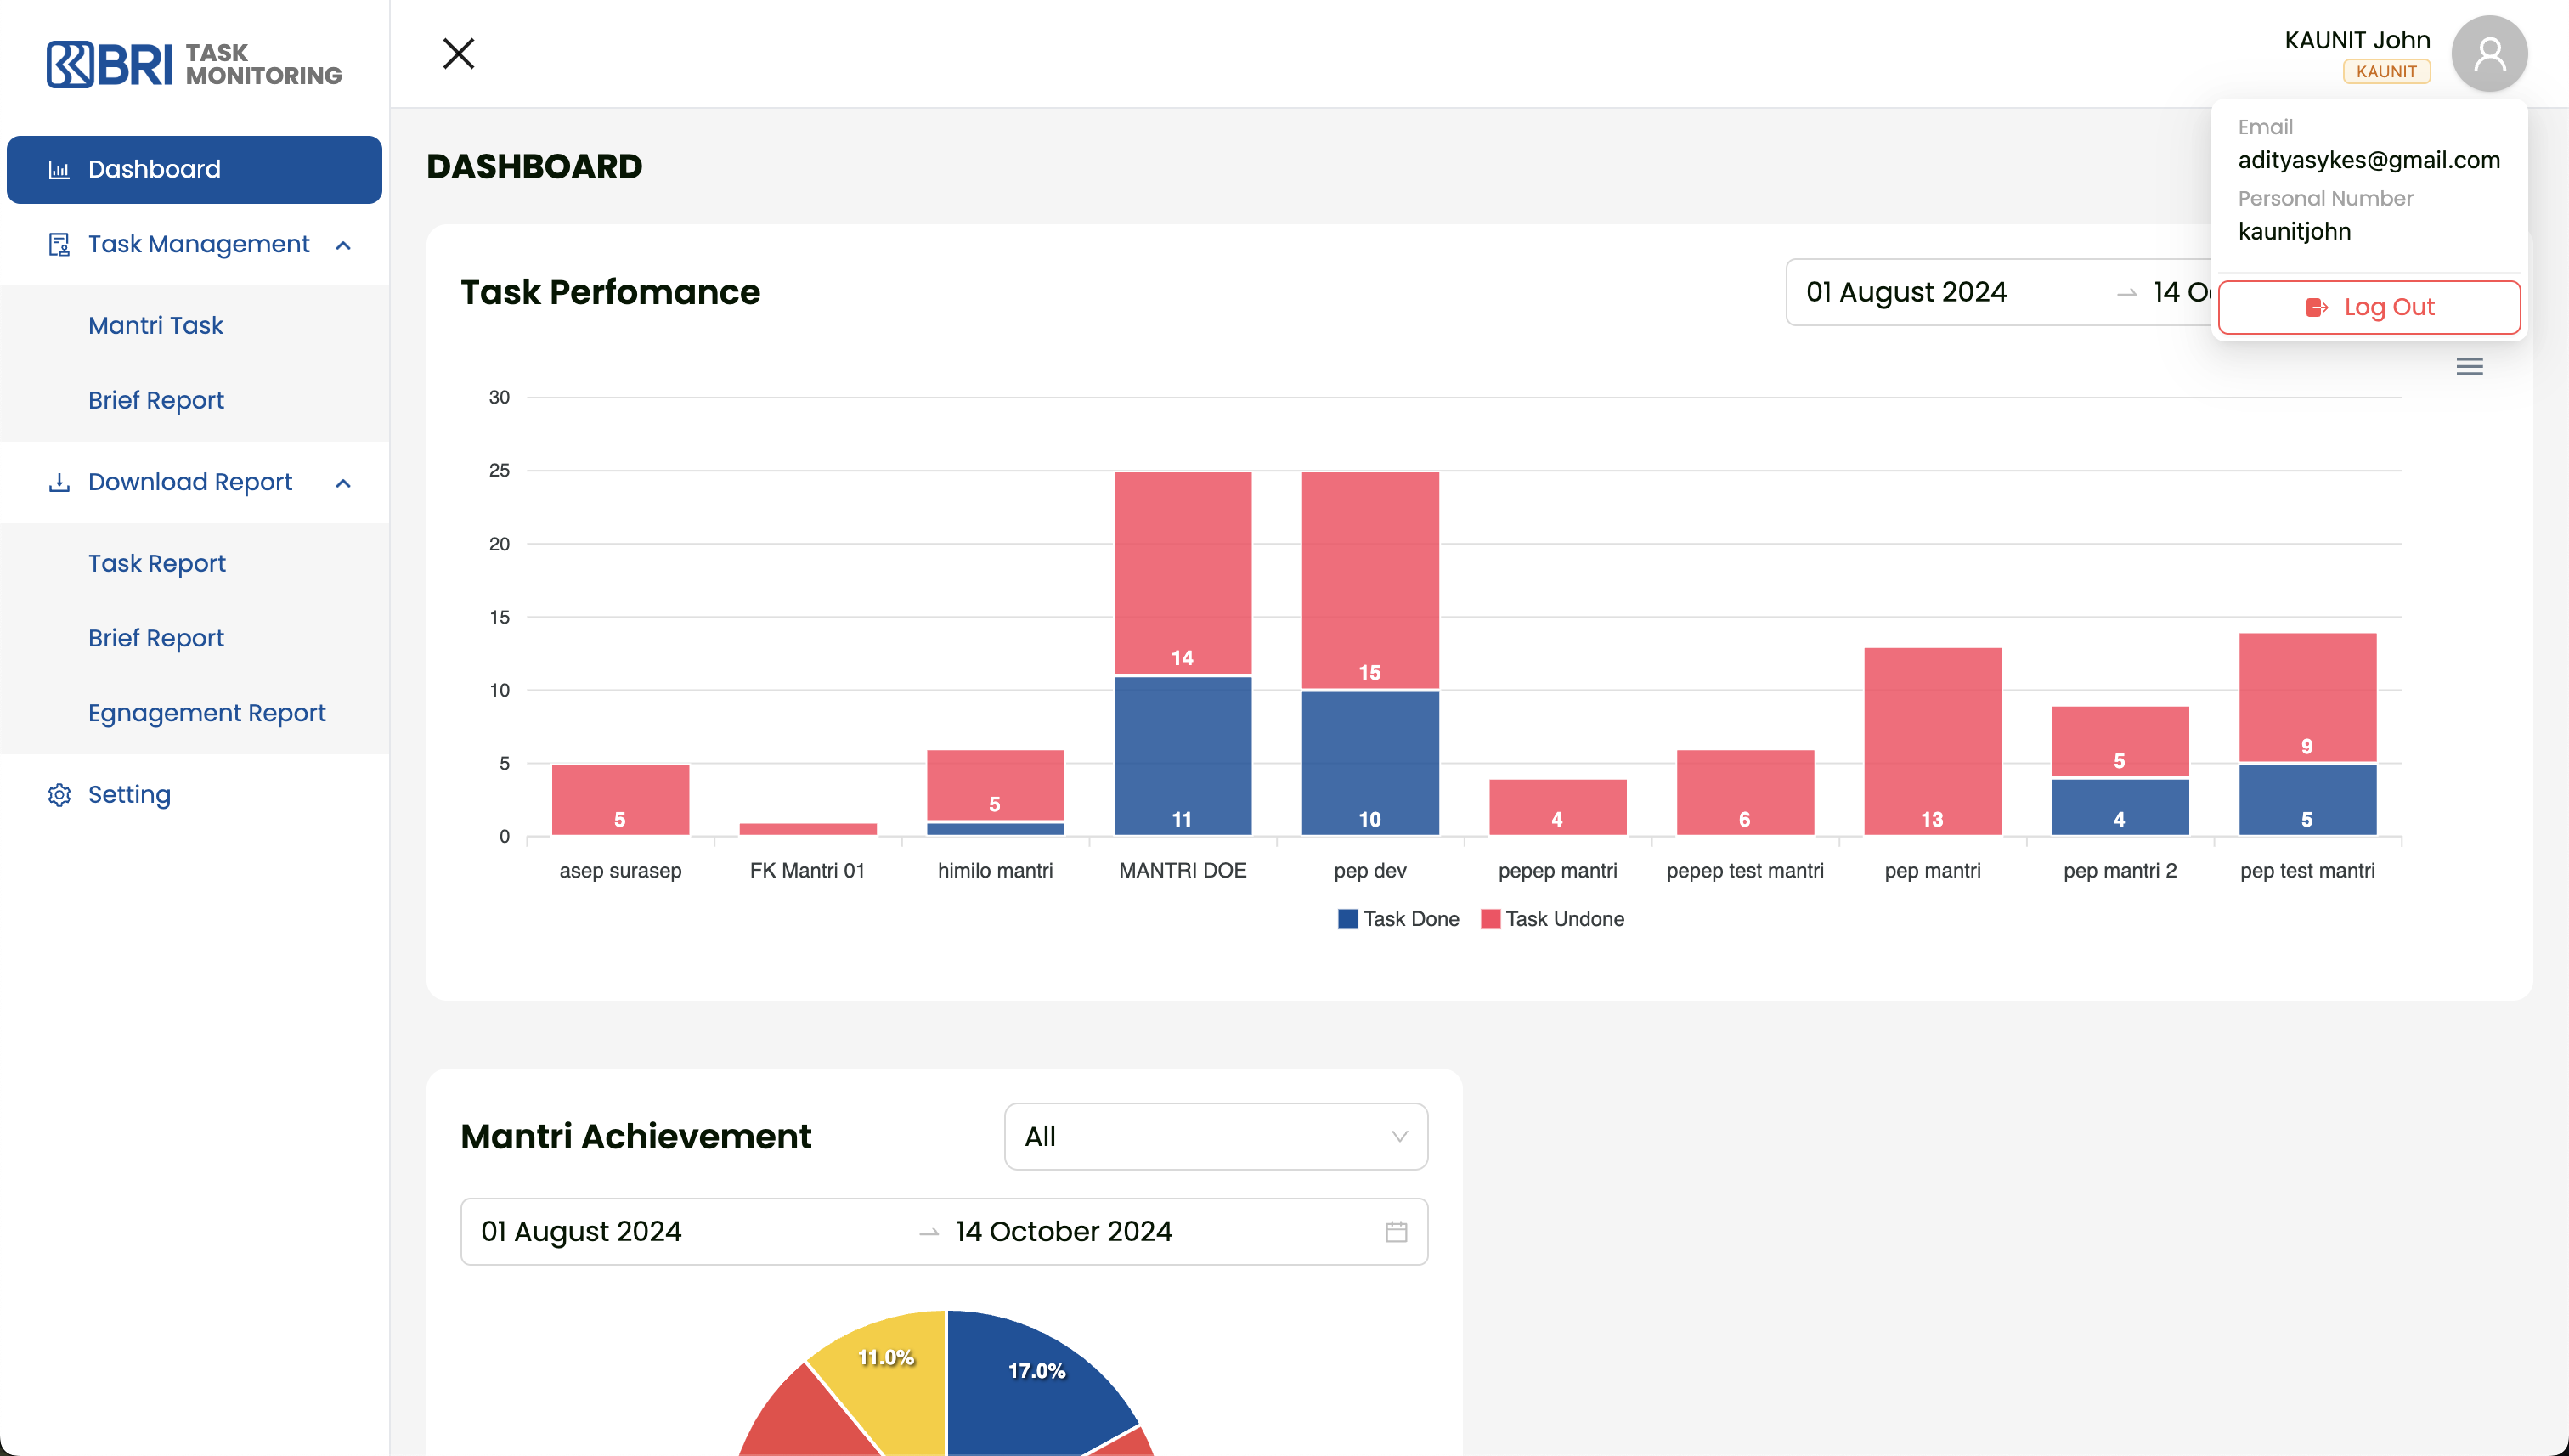Click MANTRI DOE task undone bar (14)

(x=1182, y=572)
